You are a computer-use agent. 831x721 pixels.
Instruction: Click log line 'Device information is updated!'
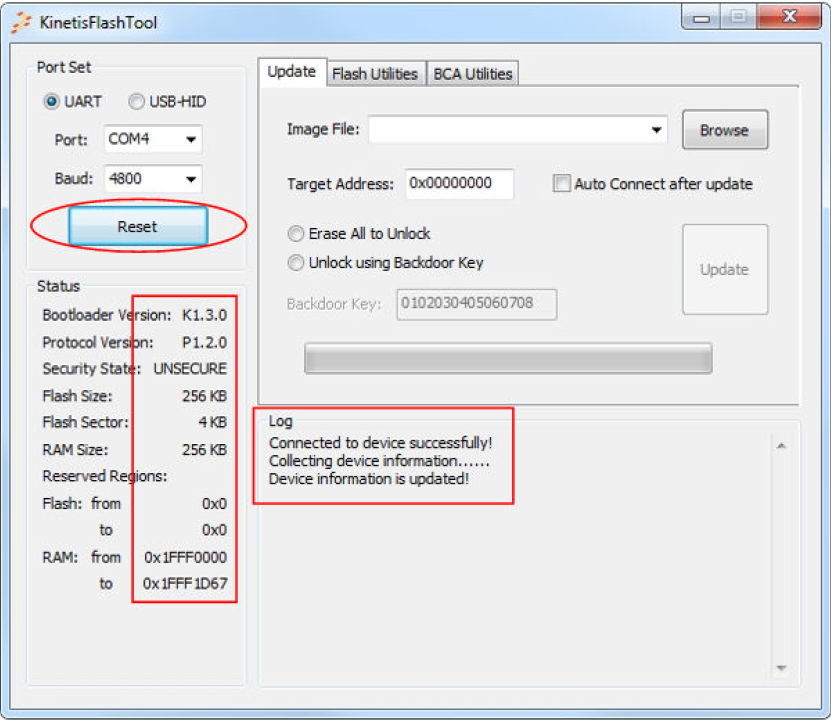(x=369, y=479)
